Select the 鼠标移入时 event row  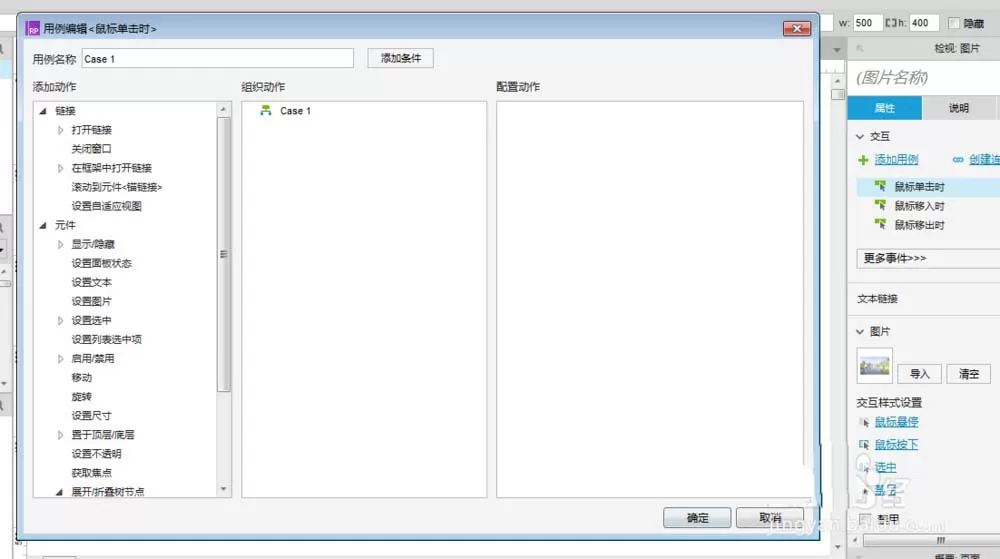[x=928, y=206]
